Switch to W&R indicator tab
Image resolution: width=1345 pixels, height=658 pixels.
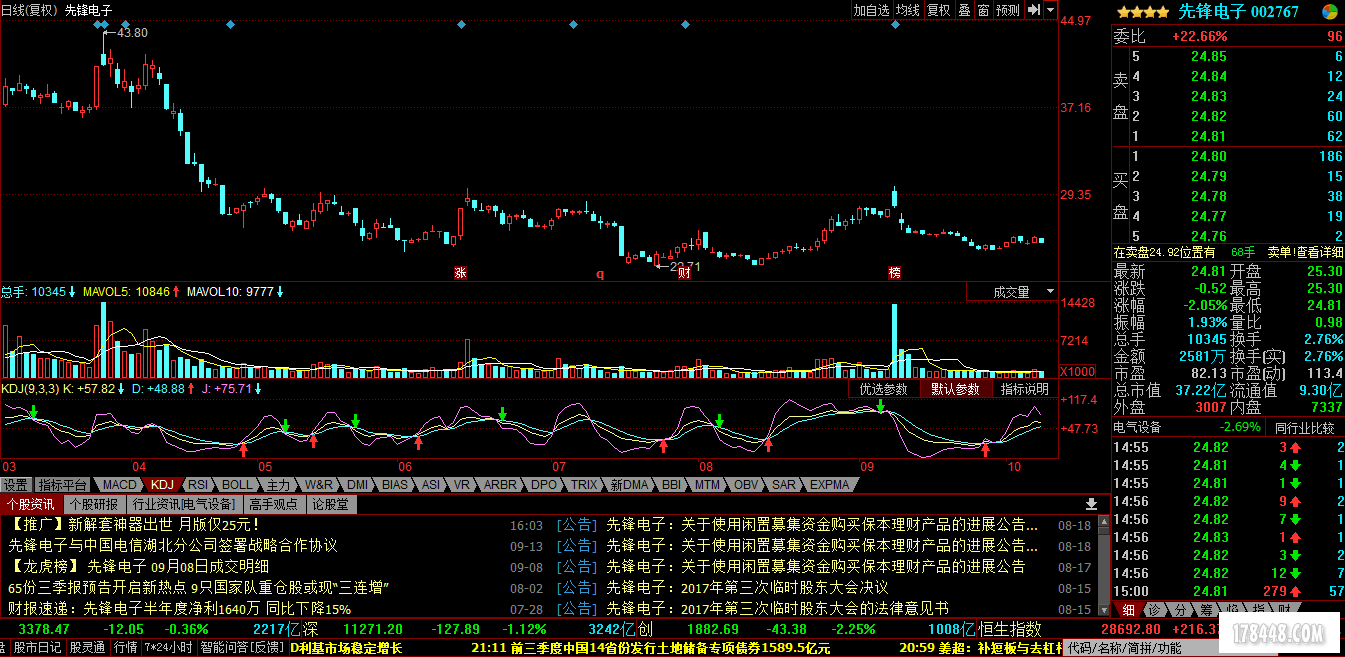tap(319, 485)
